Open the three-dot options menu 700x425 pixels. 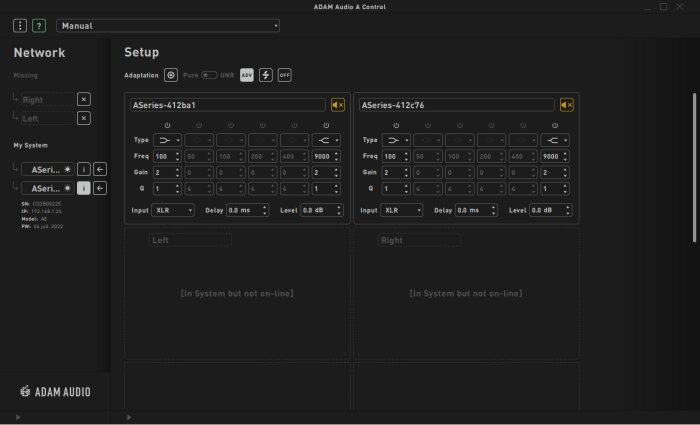(x=20, y=26)
